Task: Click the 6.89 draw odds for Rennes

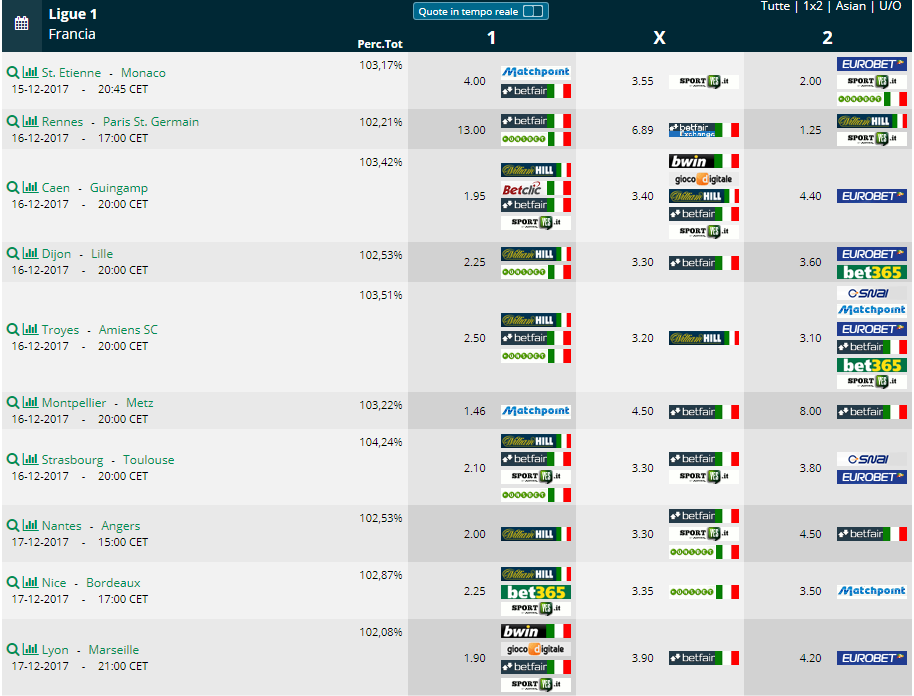Action: pyautogui.click(x=642, y=130)
